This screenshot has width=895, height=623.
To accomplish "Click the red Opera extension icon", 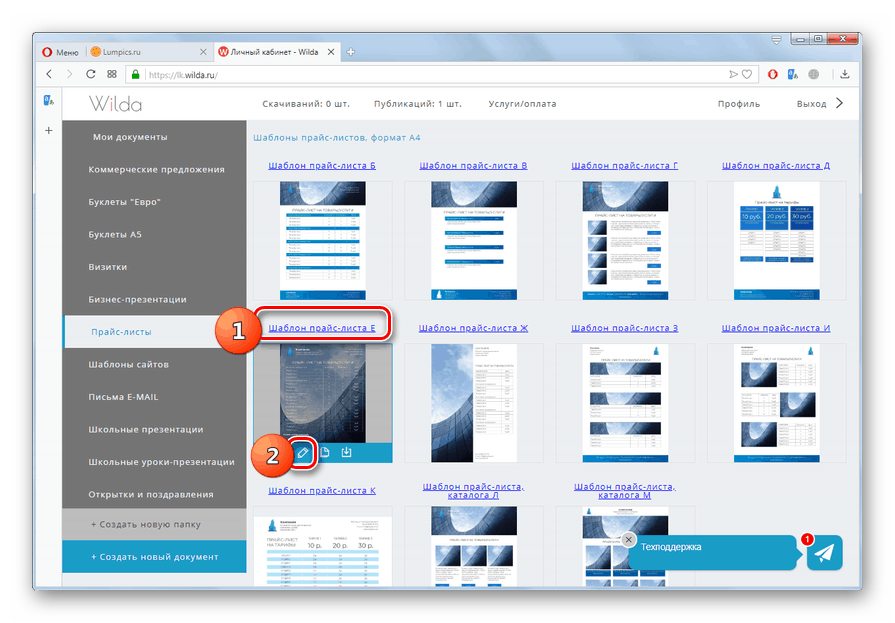I will [x=772, y=74].
